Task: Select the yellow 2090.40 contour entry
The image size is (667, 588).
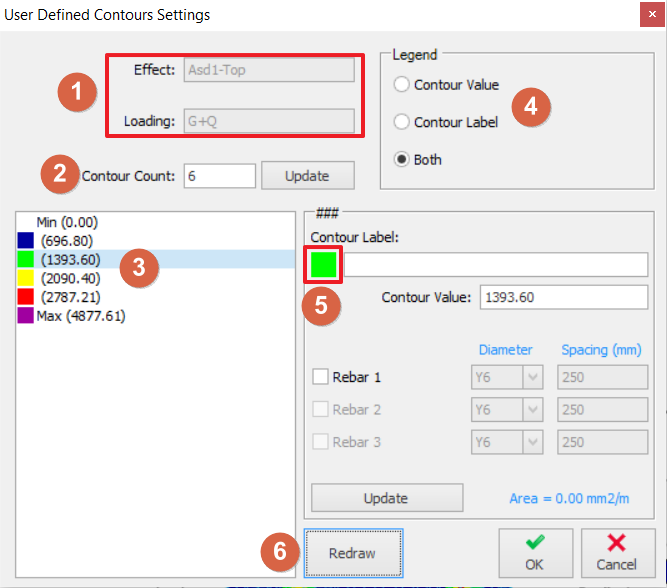Action: [70, 278]
